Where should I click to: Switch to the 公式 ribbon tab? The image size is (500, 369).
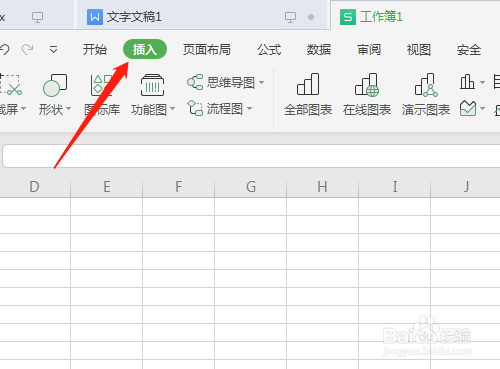[269, 50]
